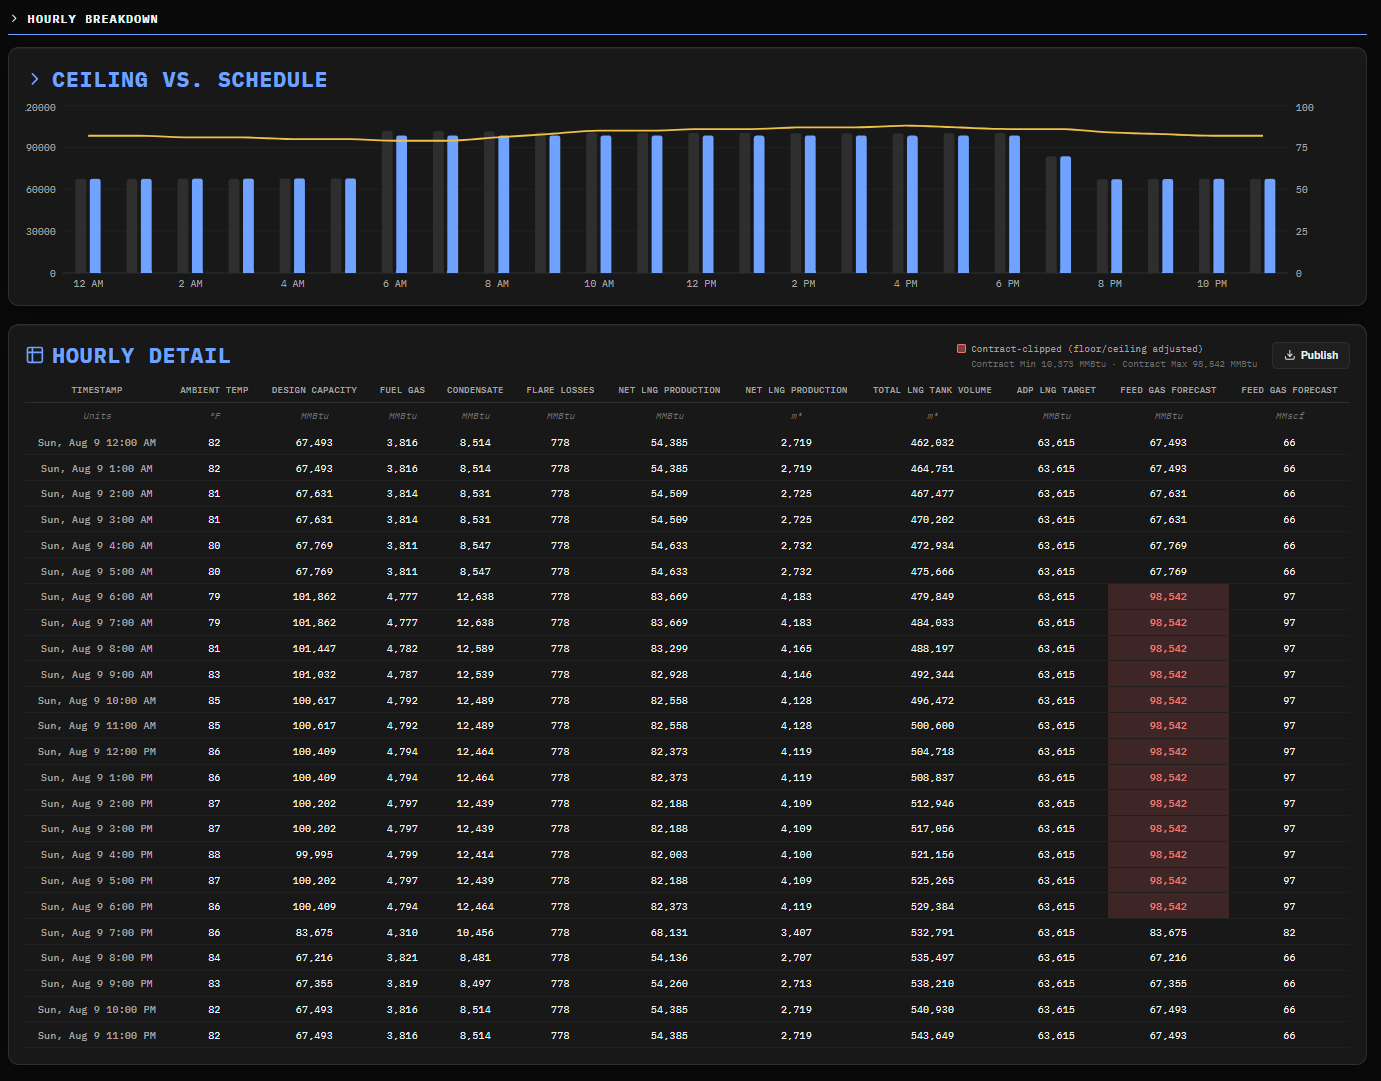Image resolution: width=1381 pixels, height=1081 pixels.
Task: Click the blue schedule bar above the 4 PM label
Action: tap(912, 205)
